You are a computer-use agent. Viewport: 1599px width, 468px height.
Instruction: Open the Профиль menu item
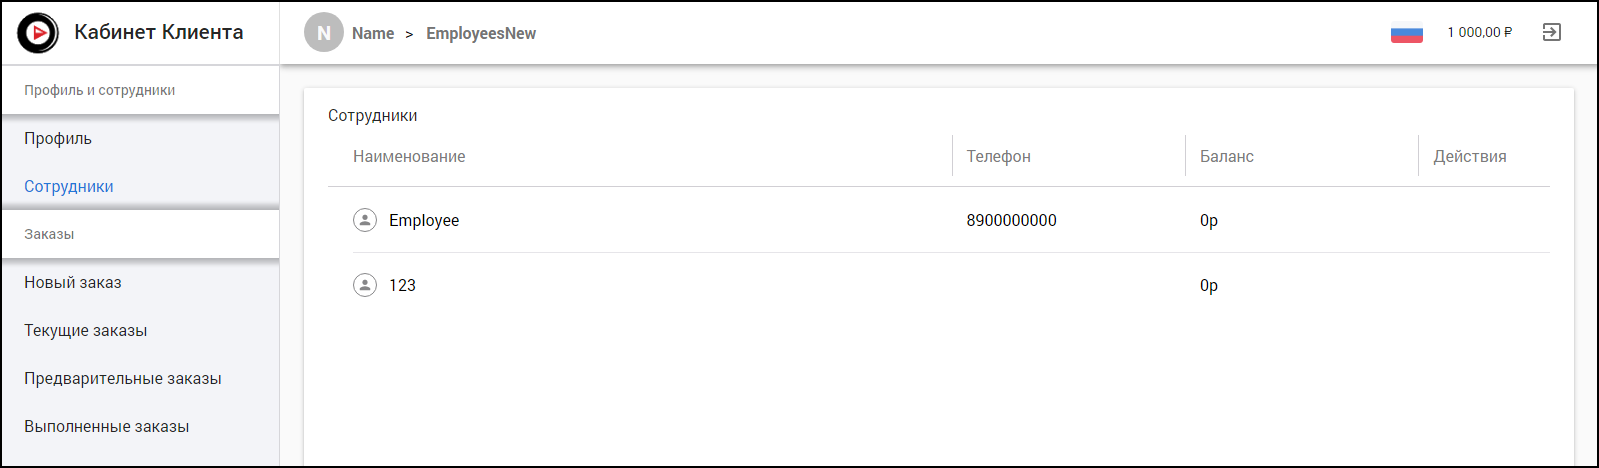point(58,139)
